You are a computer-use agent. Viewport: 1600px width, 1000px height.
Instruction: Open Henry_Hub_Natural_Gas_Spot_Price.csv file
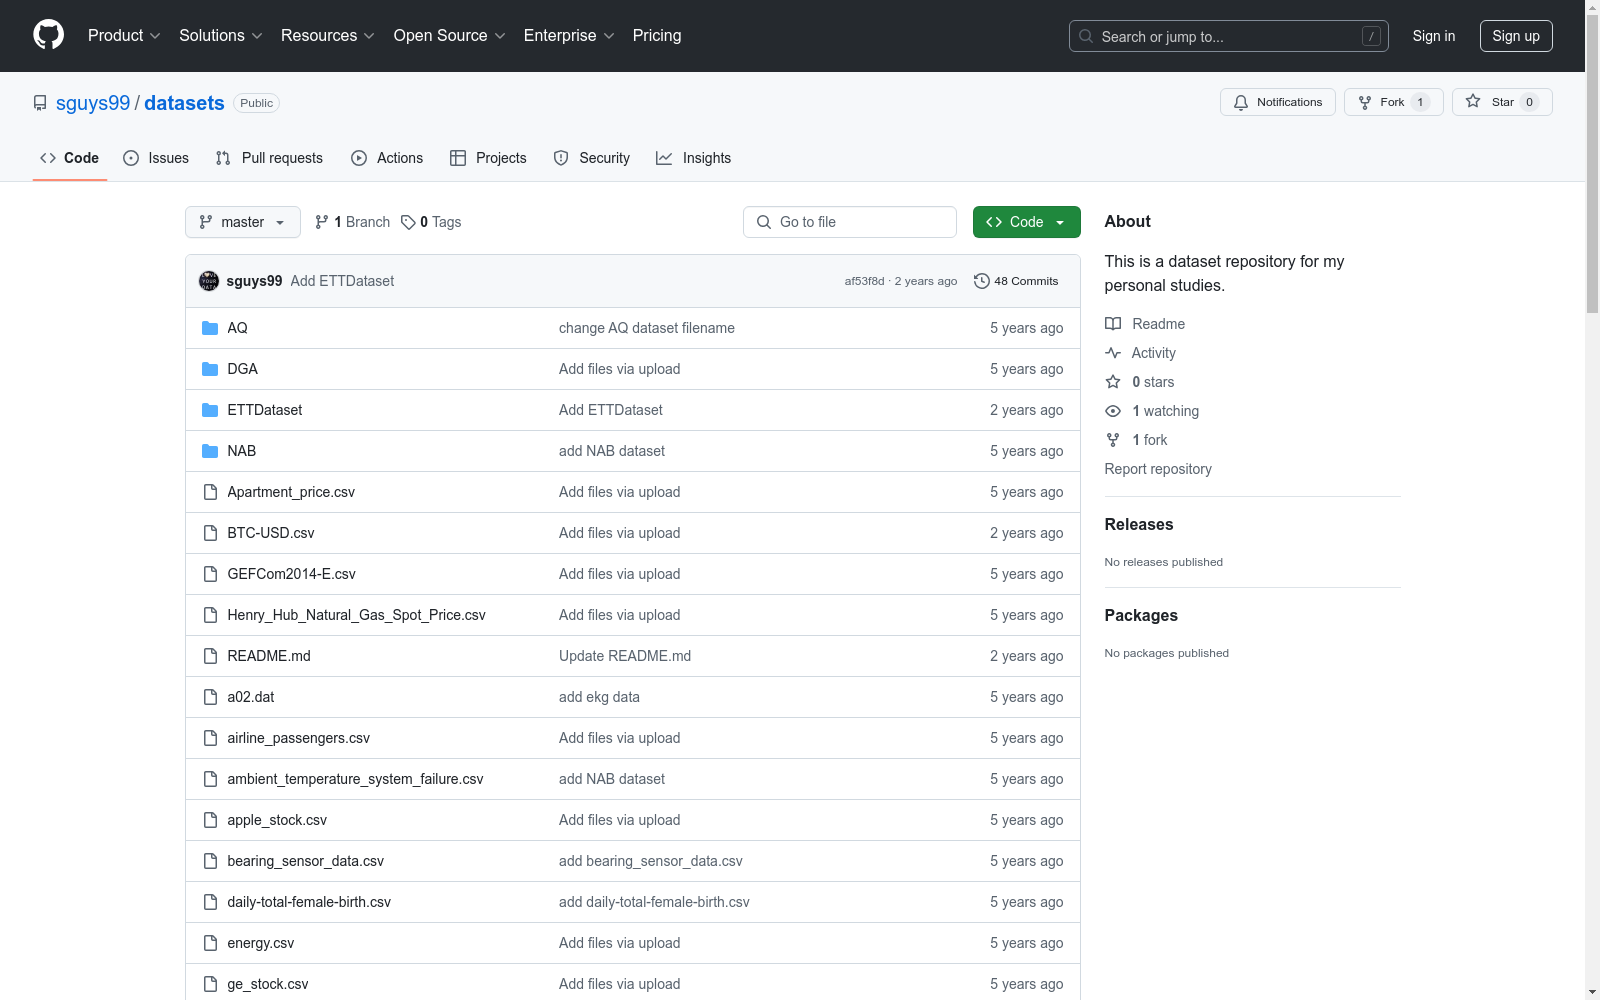tap(356, 615)
